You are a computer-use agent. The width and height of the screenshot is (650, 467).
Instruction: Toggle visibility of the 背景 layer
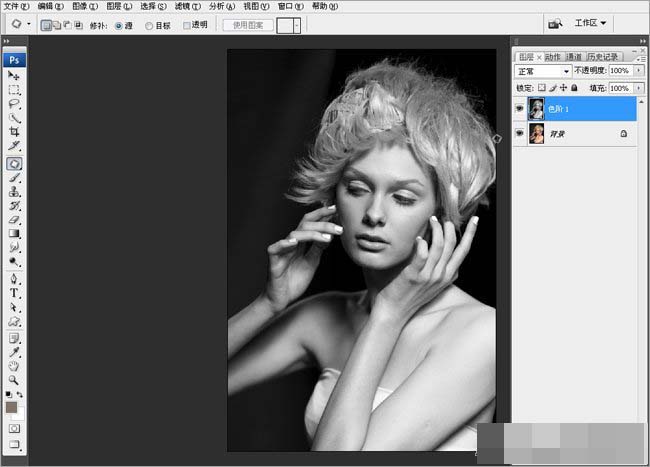pyautogui.click(x=519, y=134)
